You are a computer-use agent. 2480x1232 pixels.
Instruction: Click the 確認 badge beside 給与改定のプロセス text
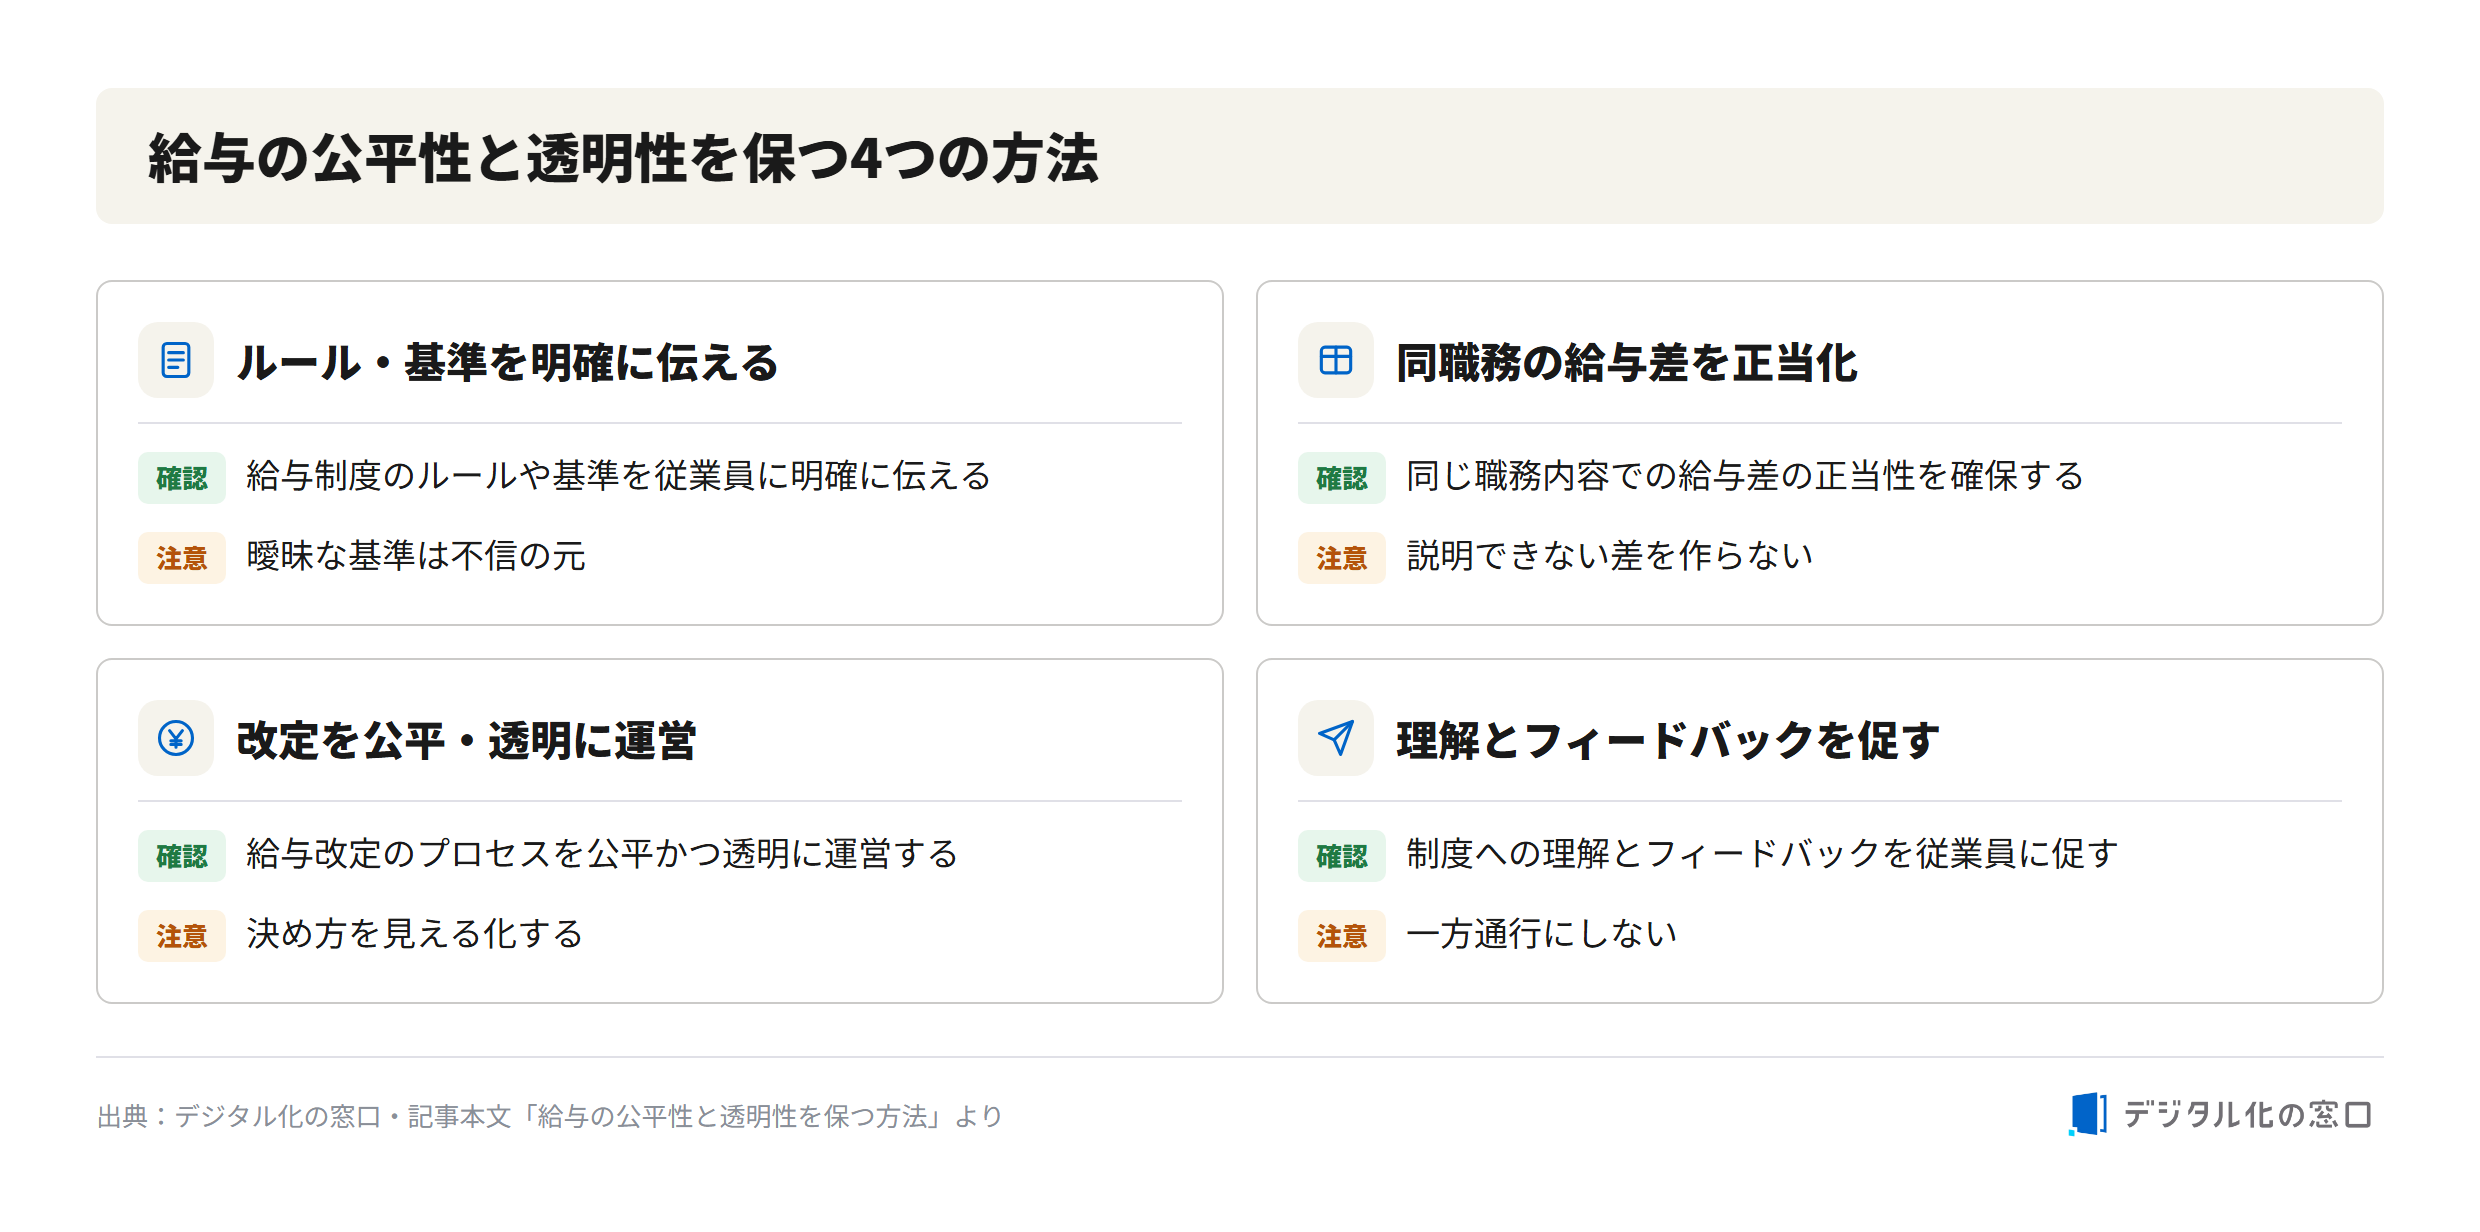[x=182, y=856]
